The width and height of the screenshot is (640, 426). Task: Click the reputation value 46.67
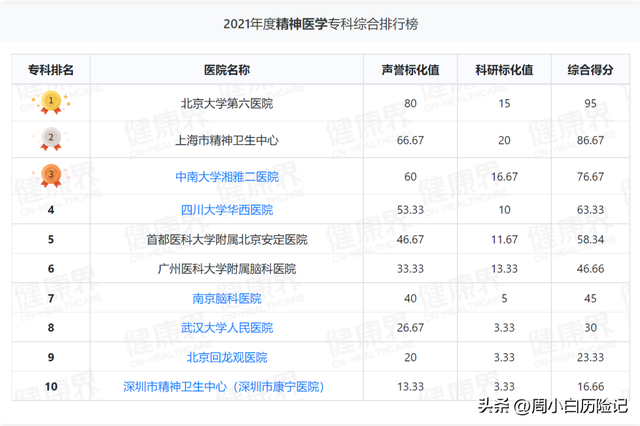[410, 240]
